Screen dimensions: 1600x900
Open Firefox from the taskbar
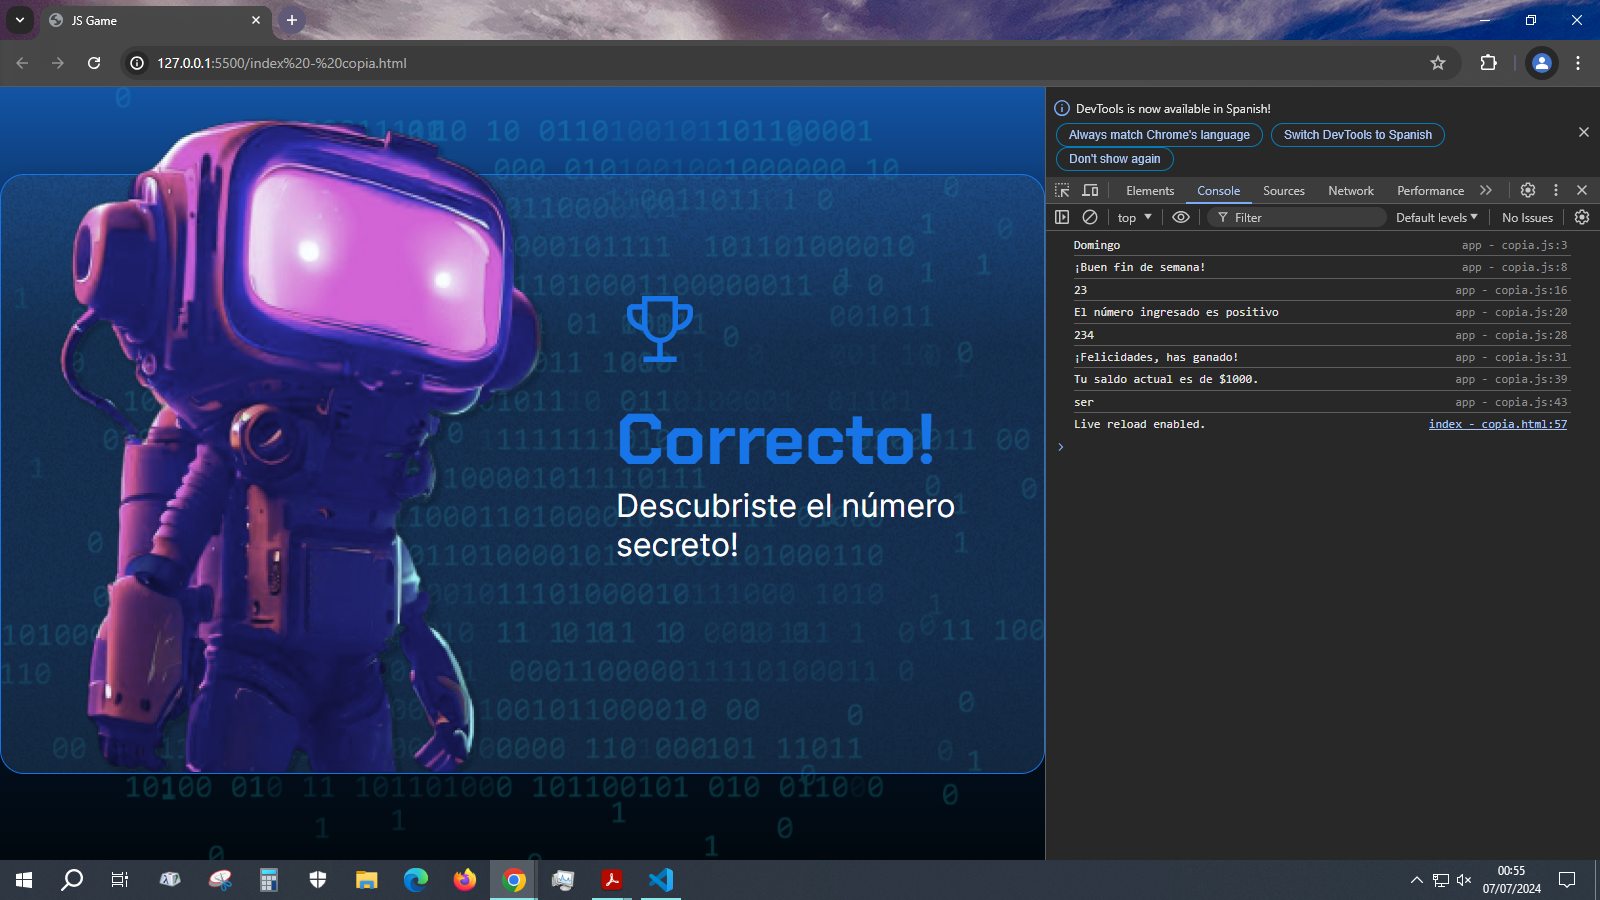(x=465, y=880)
